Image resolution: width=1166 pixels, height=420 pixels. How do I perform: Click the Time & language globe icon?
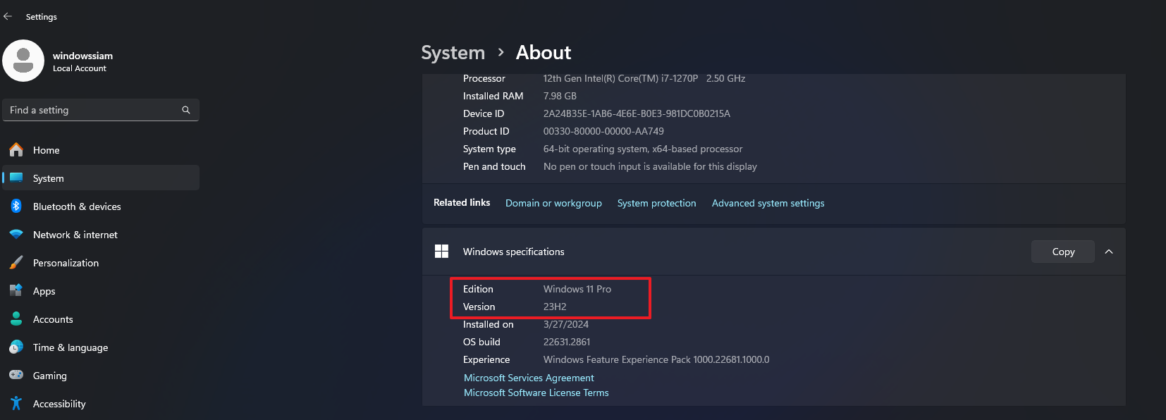pos(16,348)
